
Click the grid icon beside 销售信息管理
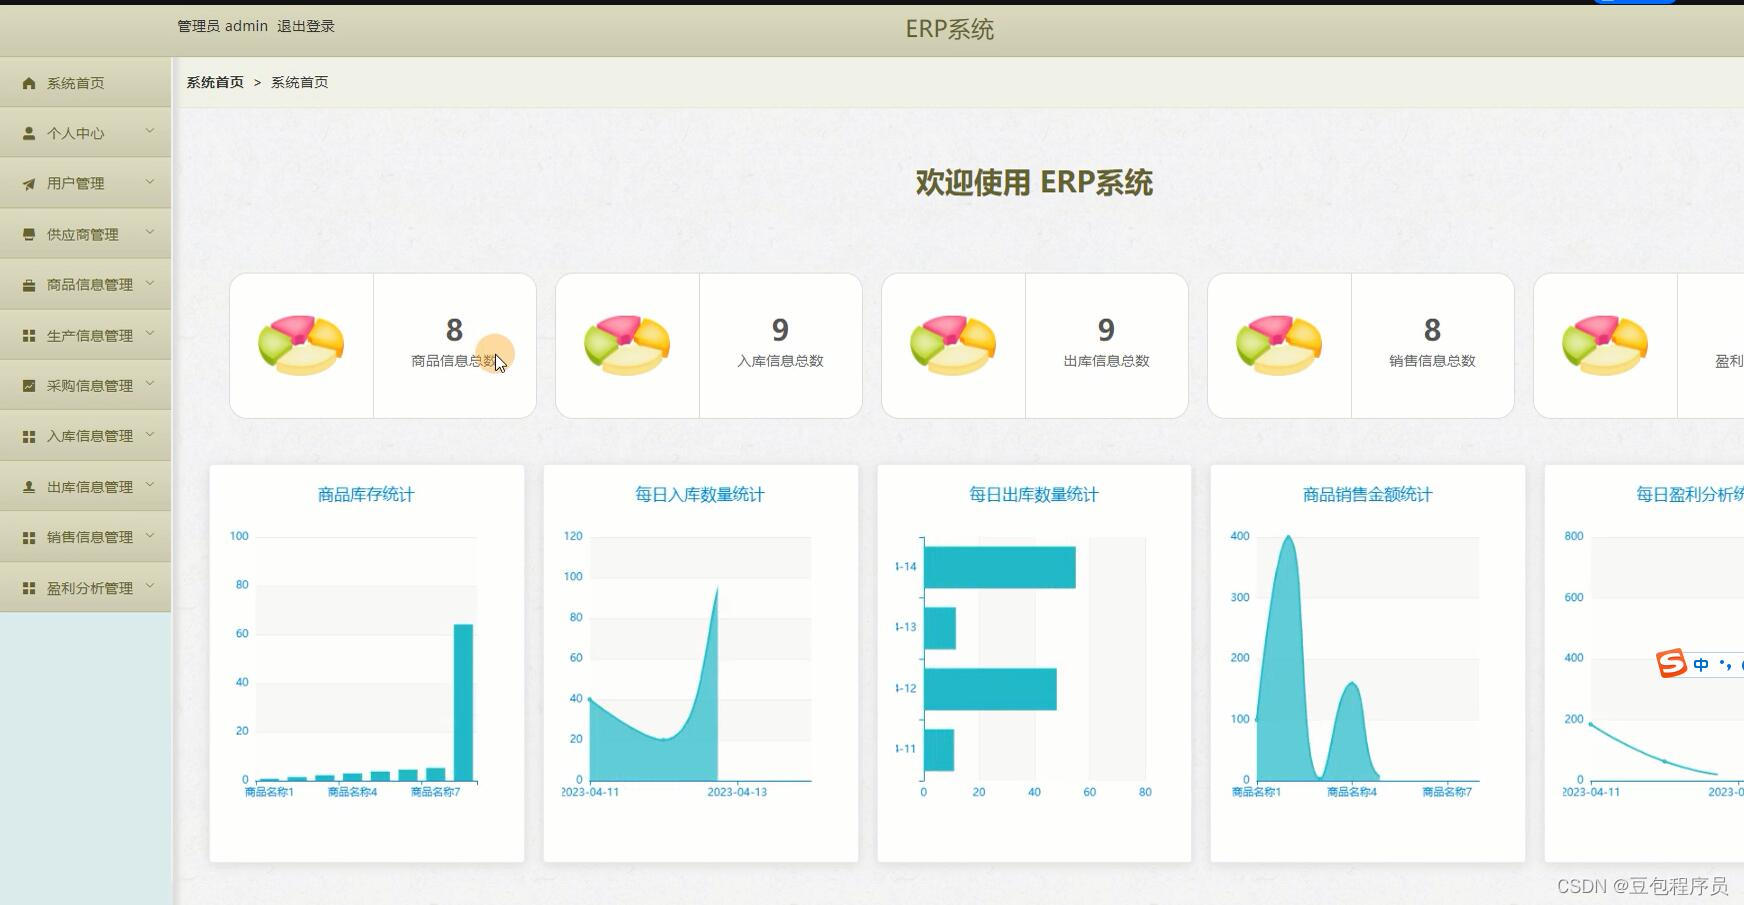(x=28, y=537)
